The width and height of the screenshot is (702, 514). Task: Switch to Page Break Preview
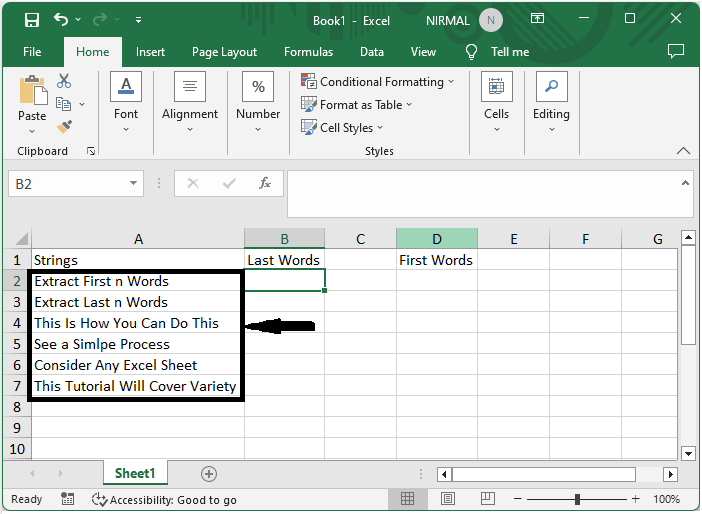(487, 499)
